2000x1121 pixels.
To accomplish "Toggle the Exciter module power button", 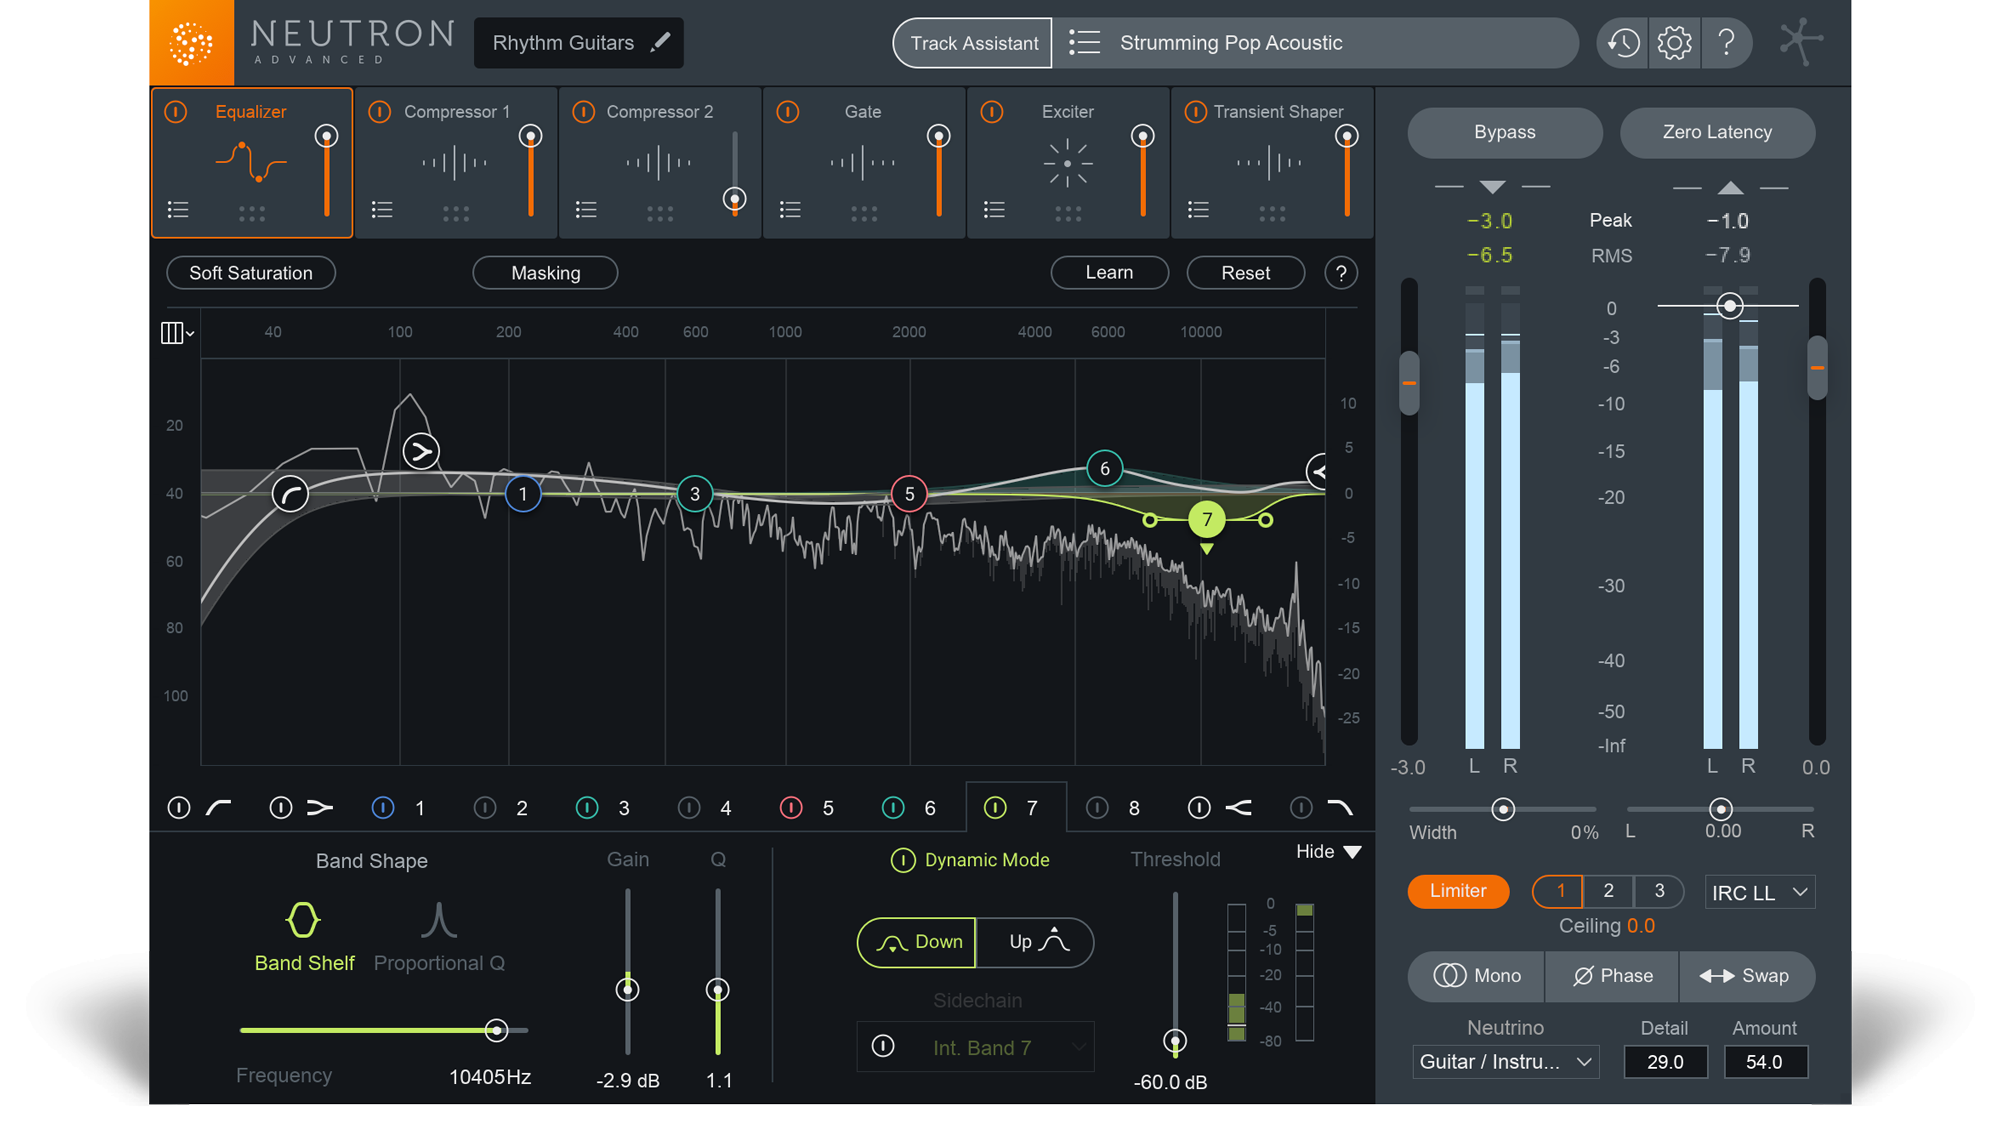I will (992, 112).
